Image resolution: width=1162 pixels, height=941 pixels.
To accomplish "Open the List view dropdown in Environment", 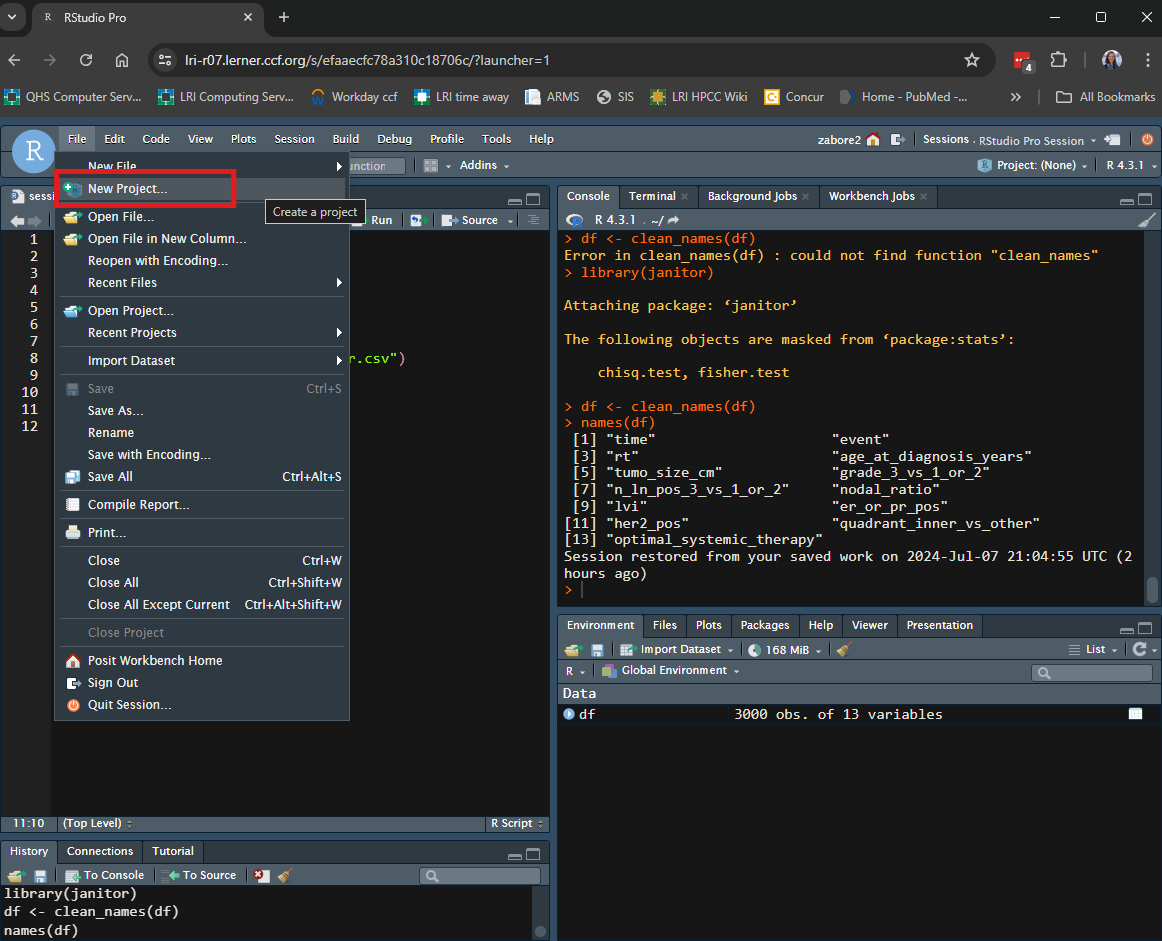I will pos(1093,650).
